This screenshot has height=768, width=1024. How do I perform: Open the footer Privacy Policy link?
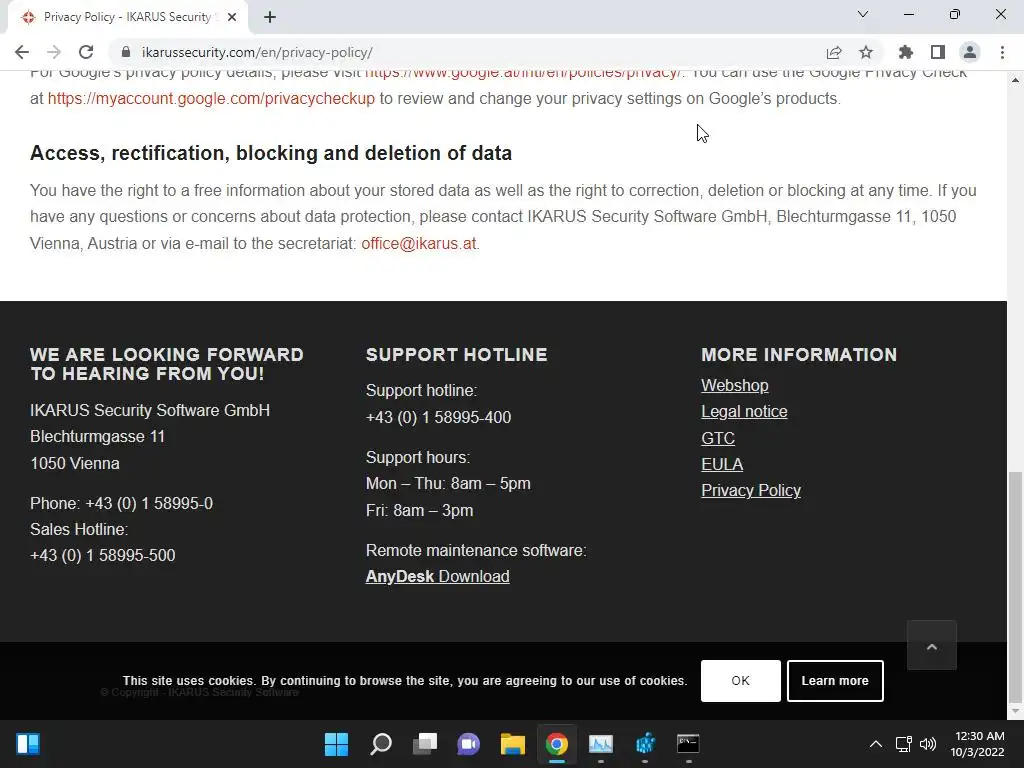[751, 490]
